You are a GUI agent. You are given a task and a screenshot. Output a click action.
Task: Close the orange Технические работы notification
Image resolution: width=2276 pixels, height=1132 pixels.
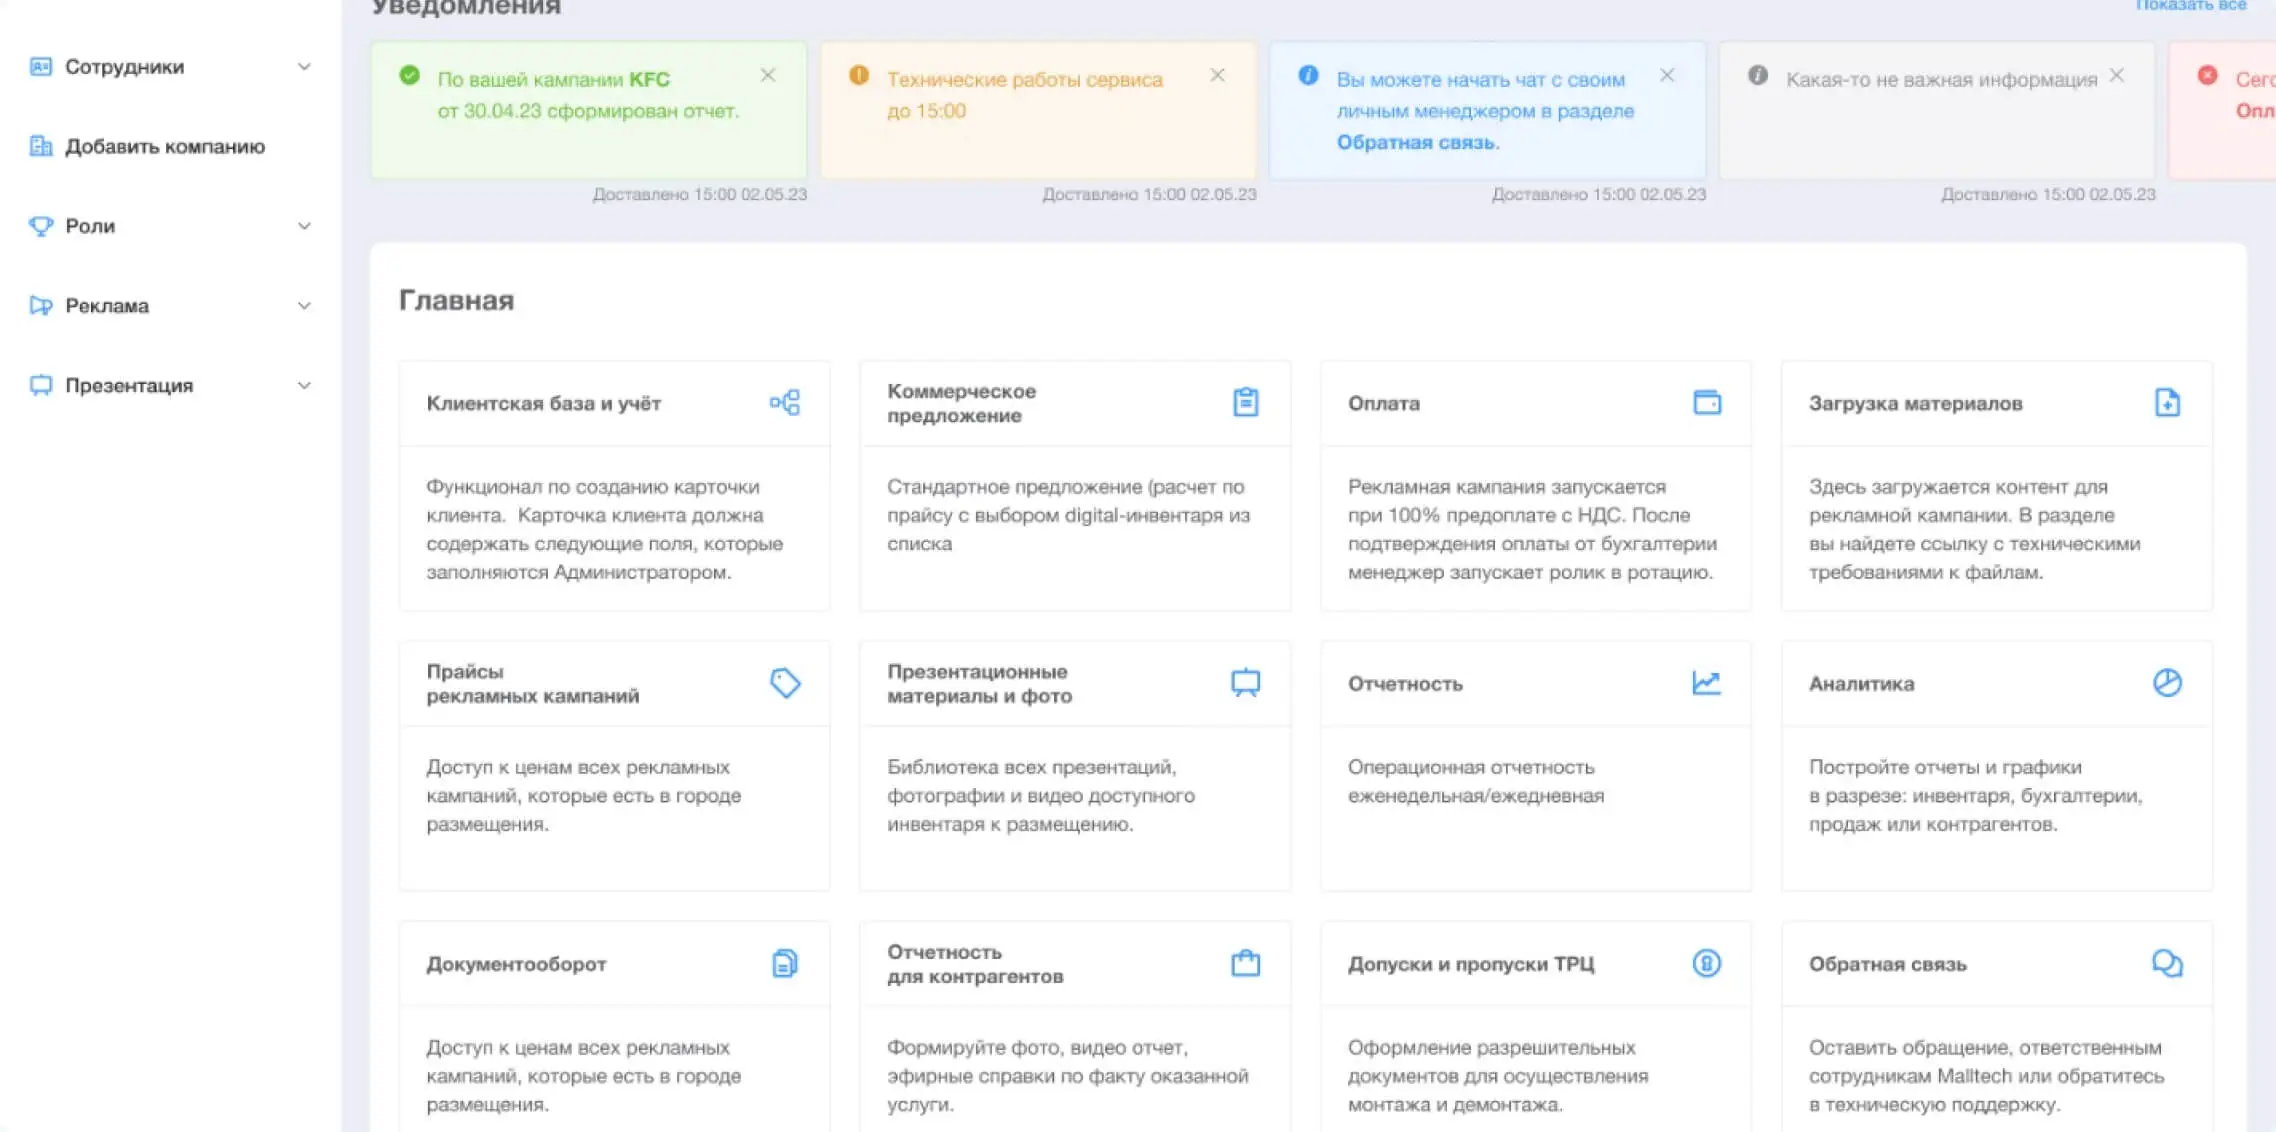1217,76
